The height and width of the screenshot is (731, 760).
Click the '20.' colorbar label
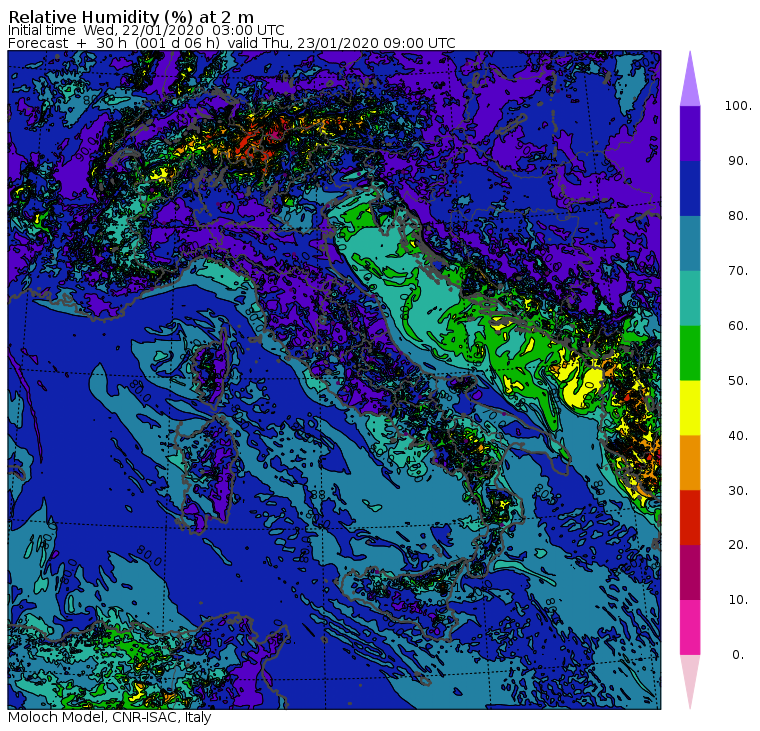[738, 545]
